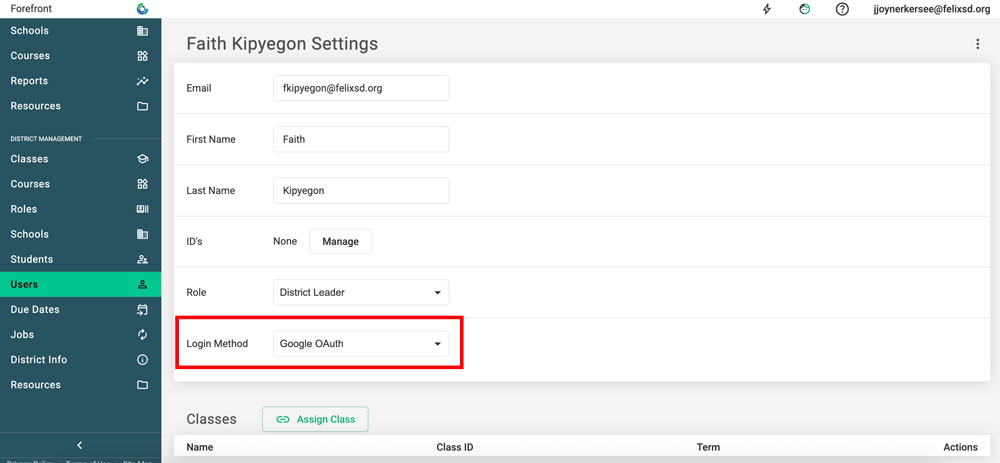Open Reports in the sidebar

coord(80,81)
